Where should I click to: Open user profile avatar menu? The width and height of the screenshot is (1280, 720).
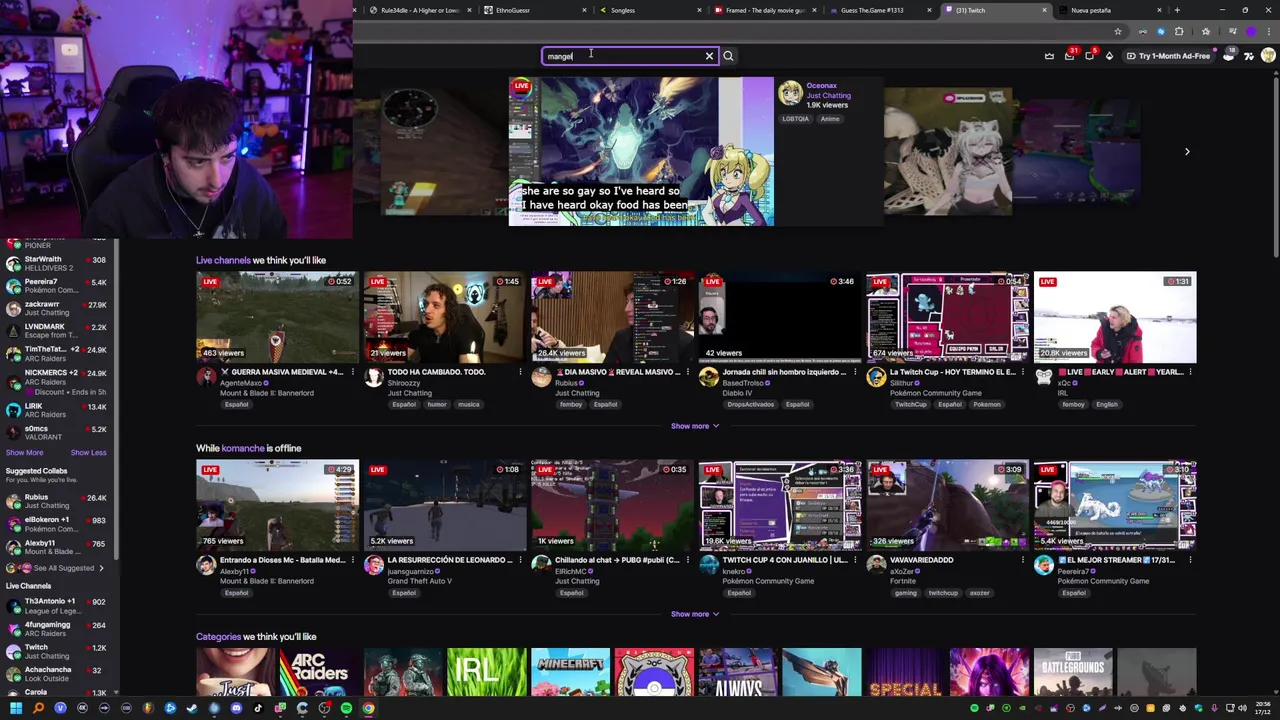coord(1268,56)
